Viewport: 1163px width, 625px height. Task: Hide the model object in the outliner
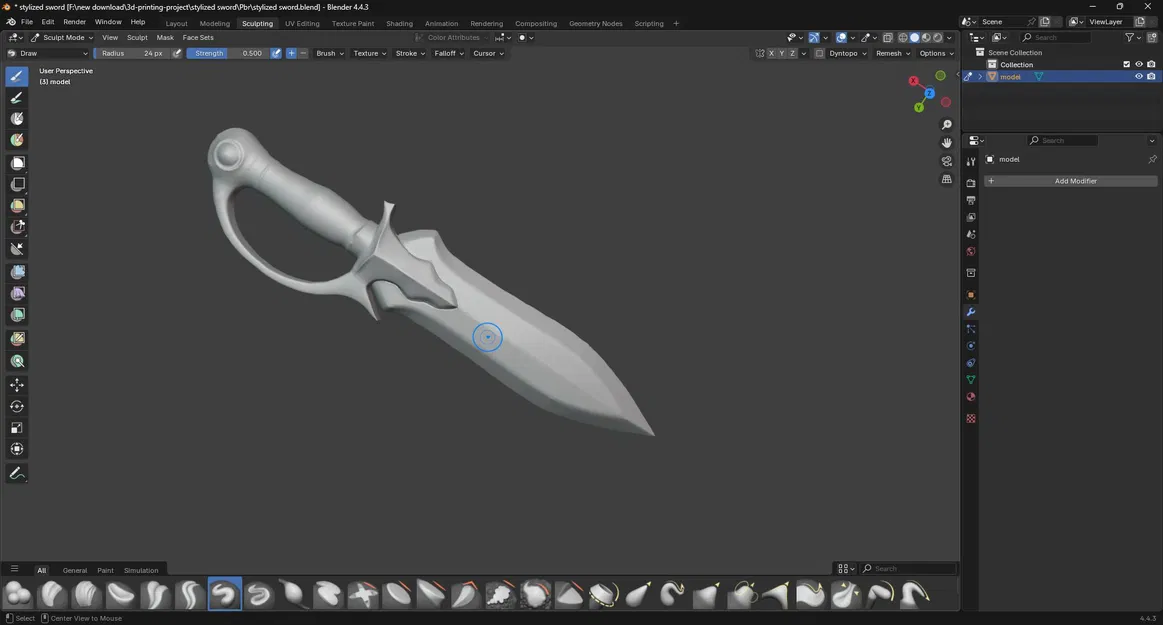point(1138,76)
